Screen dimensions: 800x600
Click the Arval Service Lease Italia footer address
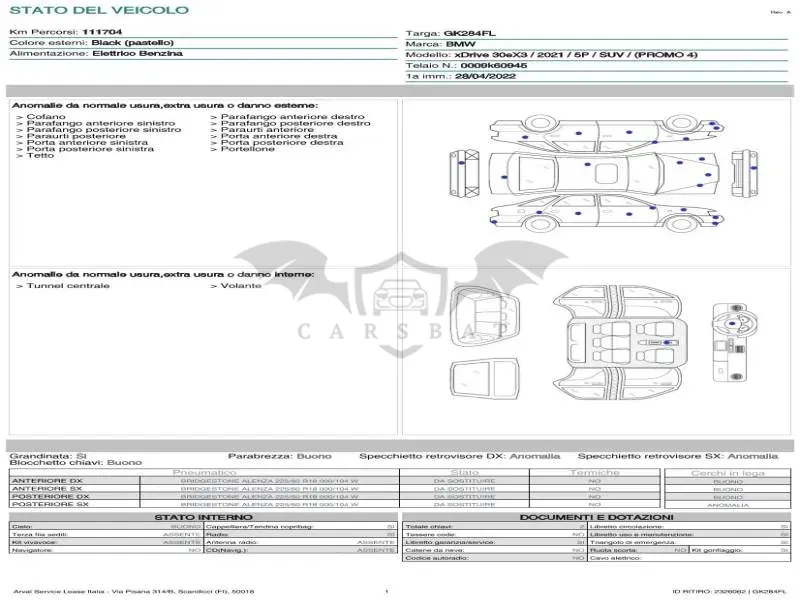(134, 591)
